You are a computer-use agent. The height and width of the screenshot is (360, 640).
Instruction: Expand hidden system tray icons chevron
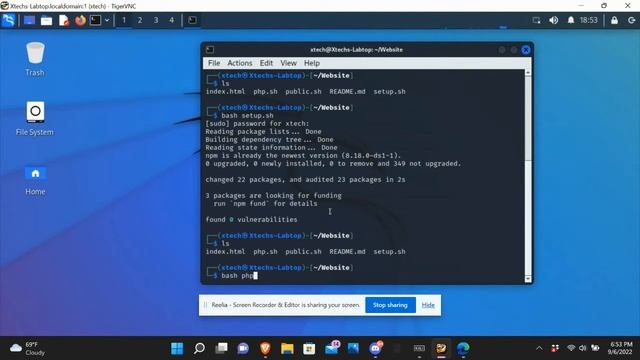[x=539, y=348]
